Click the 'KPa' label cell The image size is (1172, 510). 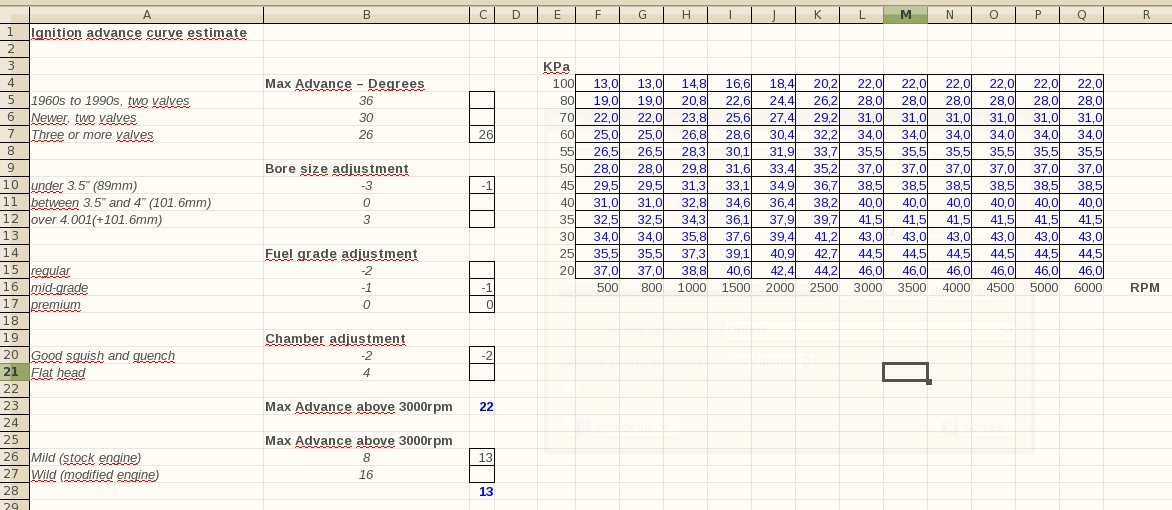(556, 67)
